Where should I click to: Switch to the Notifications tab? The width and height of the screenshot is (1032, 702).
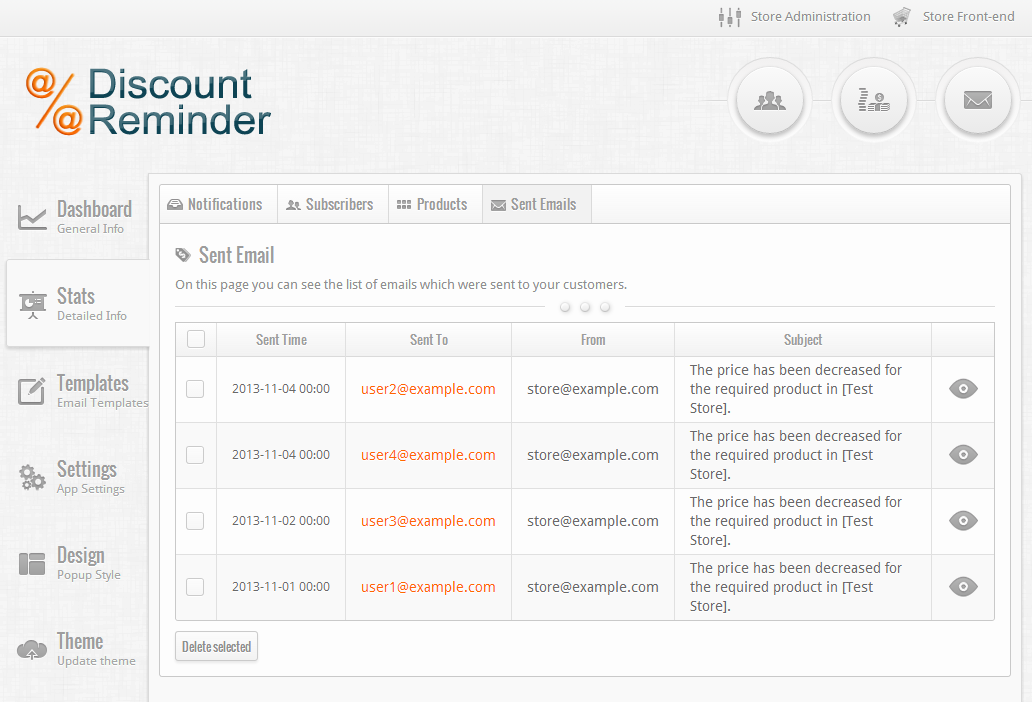point(216,204)
